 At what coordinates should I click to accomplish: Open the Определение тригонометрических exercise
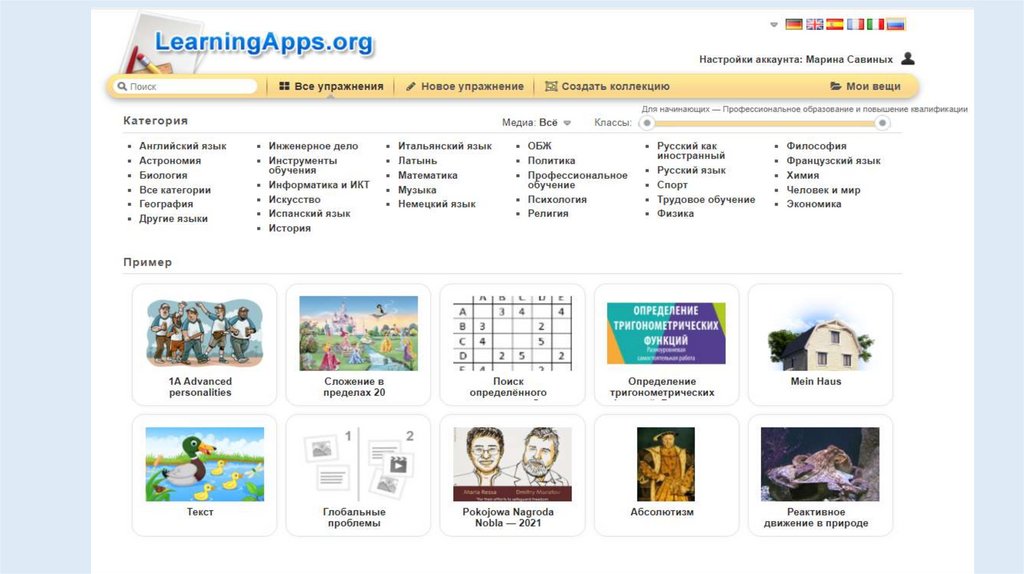pyautogui.click(x=666, y=344)
